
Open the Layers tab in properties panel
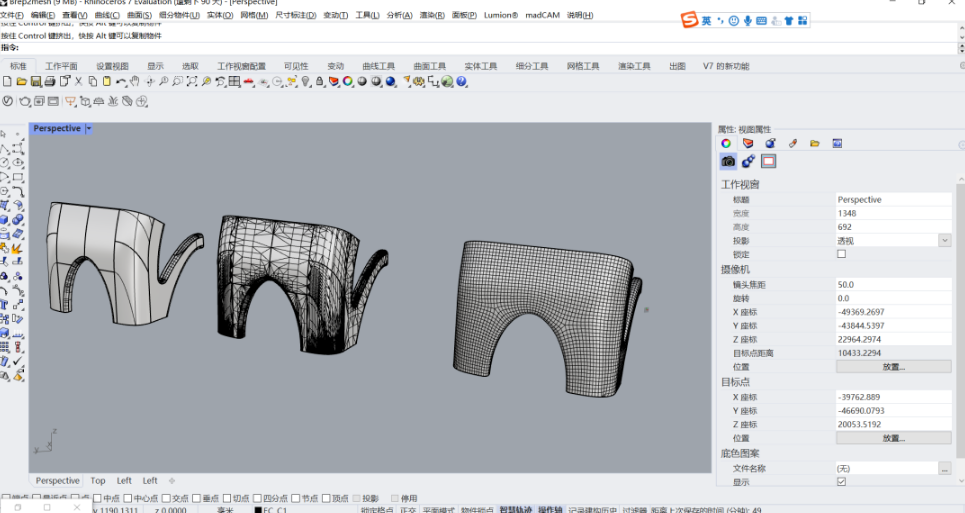pos(748,143)
